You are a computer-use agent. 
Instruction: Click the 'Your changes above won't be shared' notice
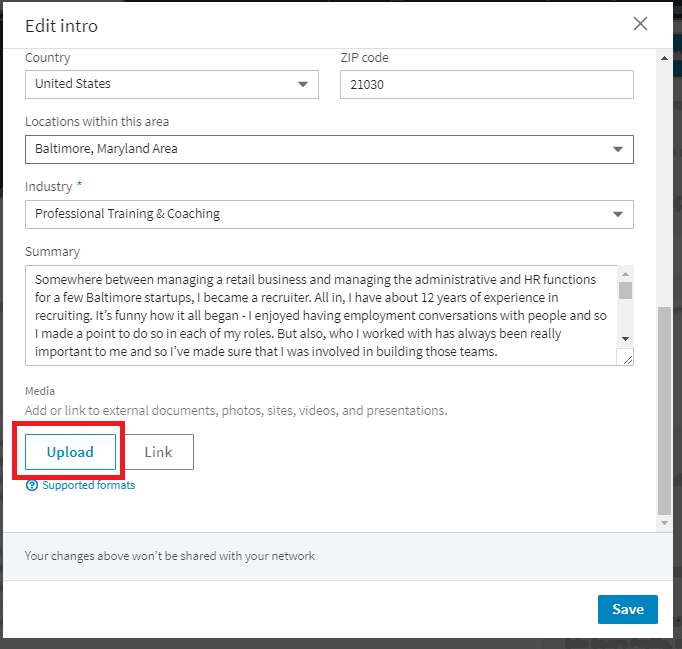click(x=170, y=556)
